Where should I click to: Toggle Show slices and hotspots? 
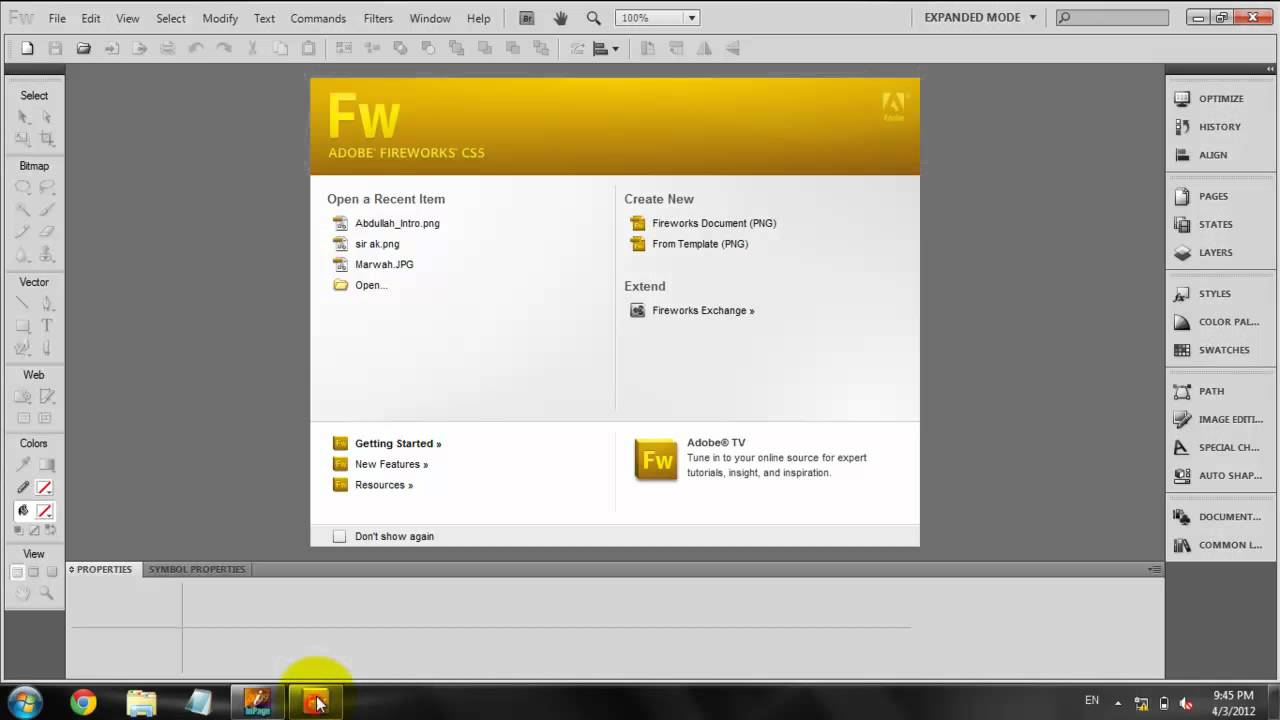46,419
